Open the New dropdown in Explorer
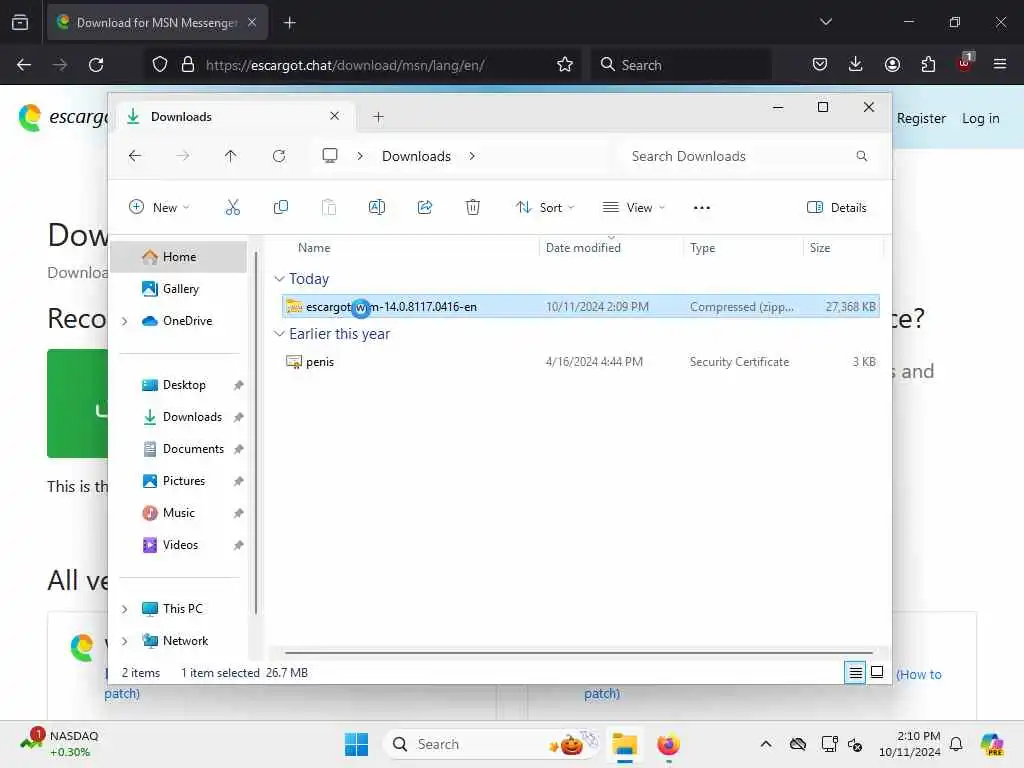This screenshot has height=768, width=1024. 159,208
